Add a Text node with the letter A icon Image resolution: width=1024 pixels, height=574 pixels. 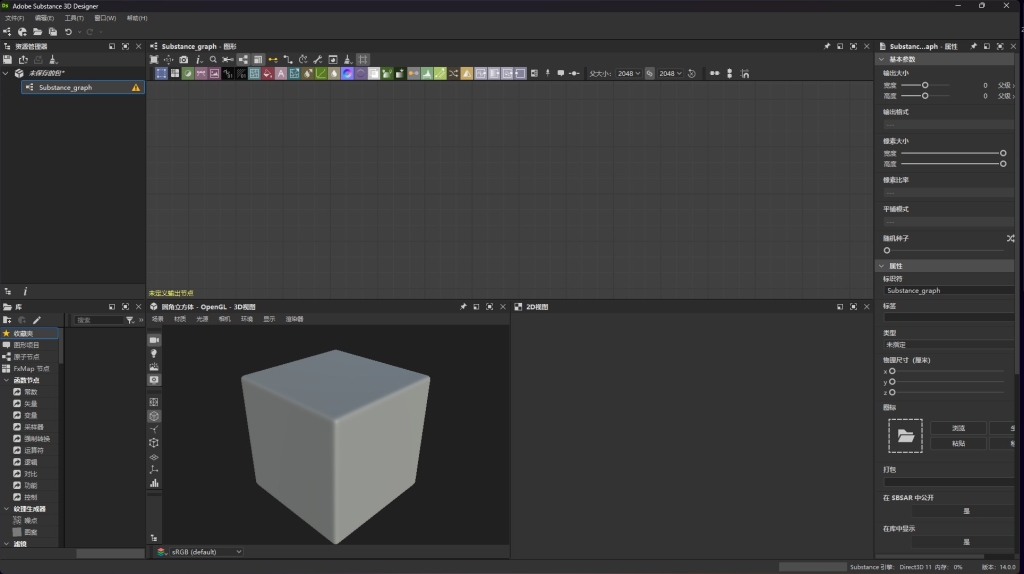coord(281,74)
